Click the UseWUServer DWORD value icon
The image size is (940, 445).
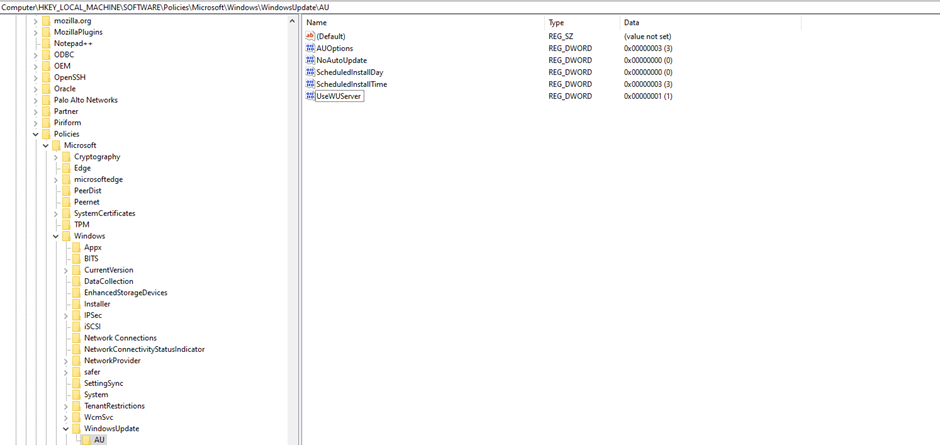click(x=310, y=96)
